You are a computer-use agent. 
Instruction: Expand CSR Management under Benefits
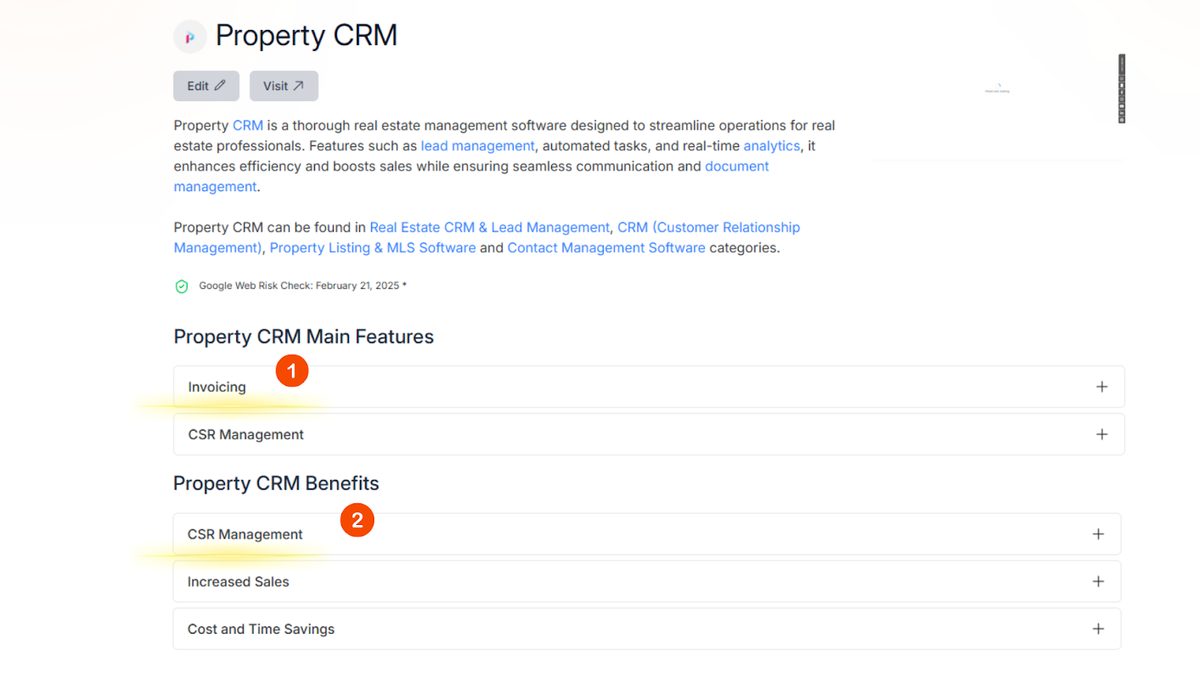coord(1098,534)
